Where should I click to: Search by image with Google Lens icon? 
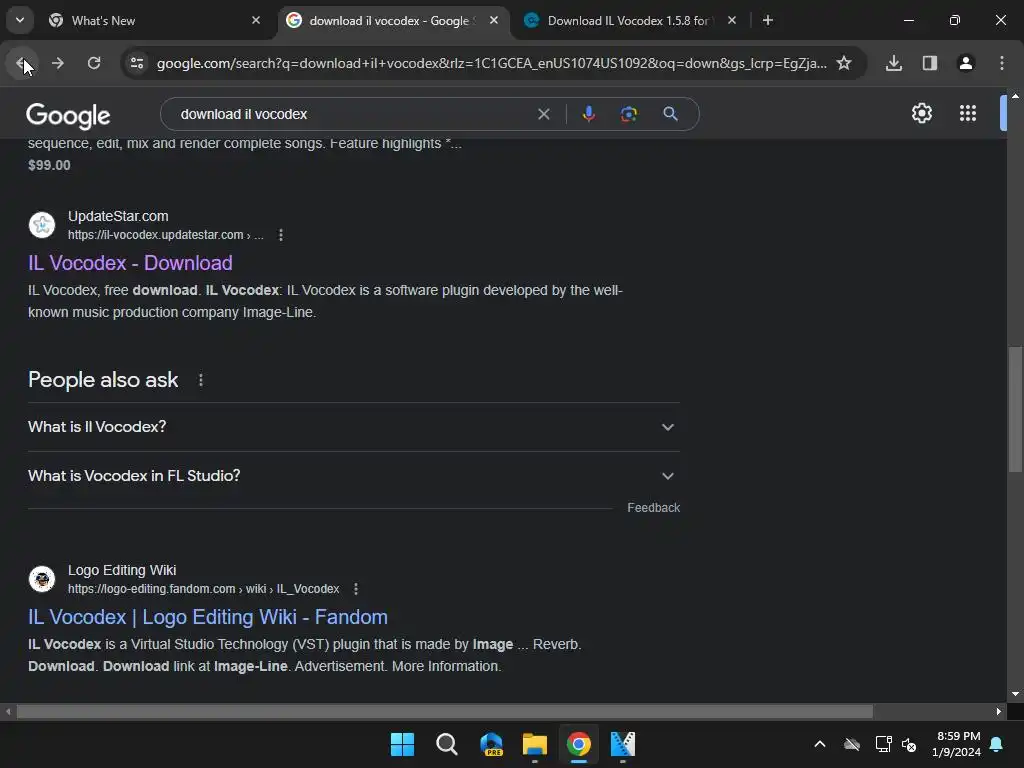tap(629, 114)
